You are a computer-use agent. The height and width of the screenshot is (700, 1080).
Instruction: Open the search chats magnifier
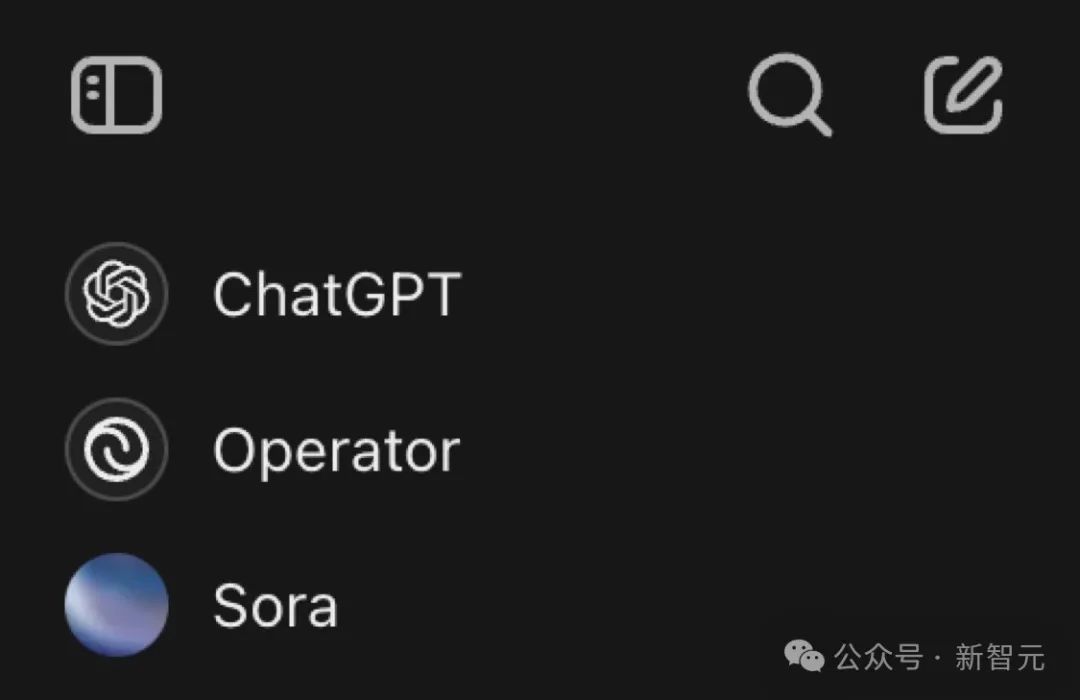pos(789,95)
